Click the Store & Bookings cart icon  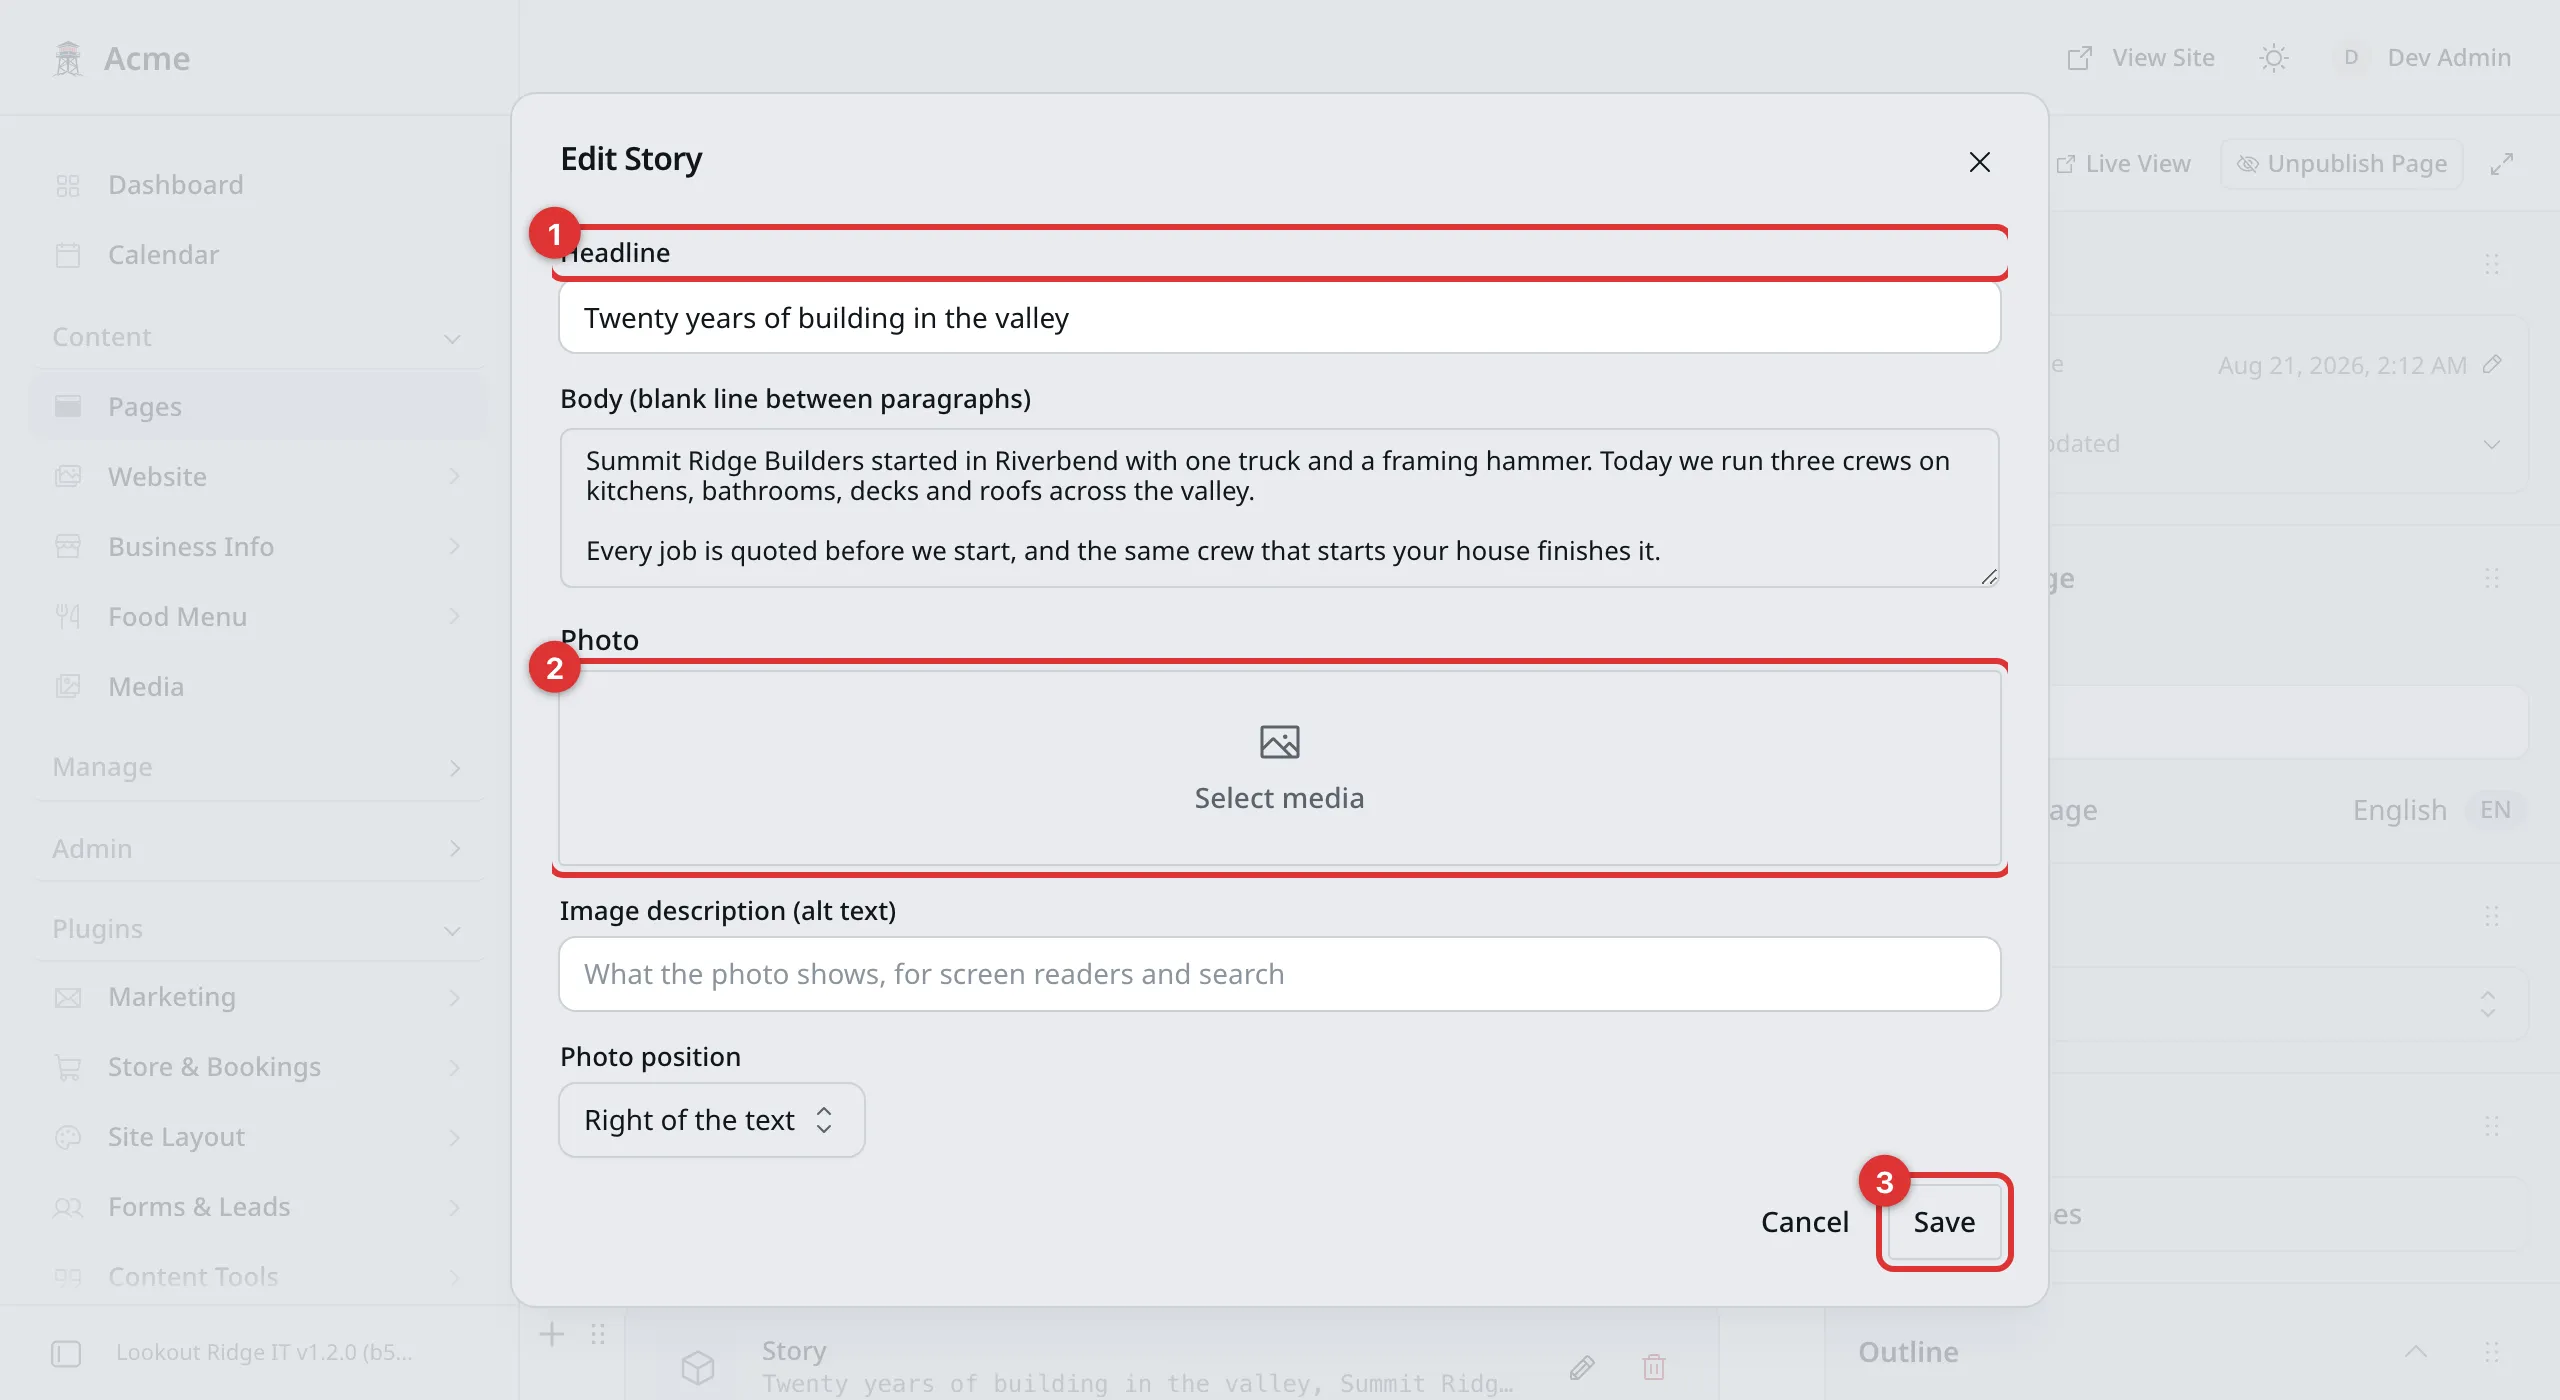[x=68, y=1067]
